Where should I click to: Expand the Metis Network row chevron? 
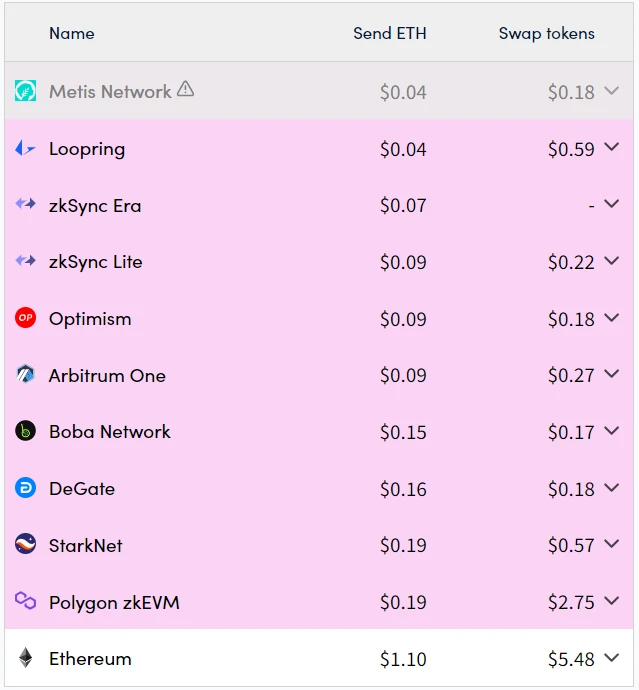click(612, 91)
